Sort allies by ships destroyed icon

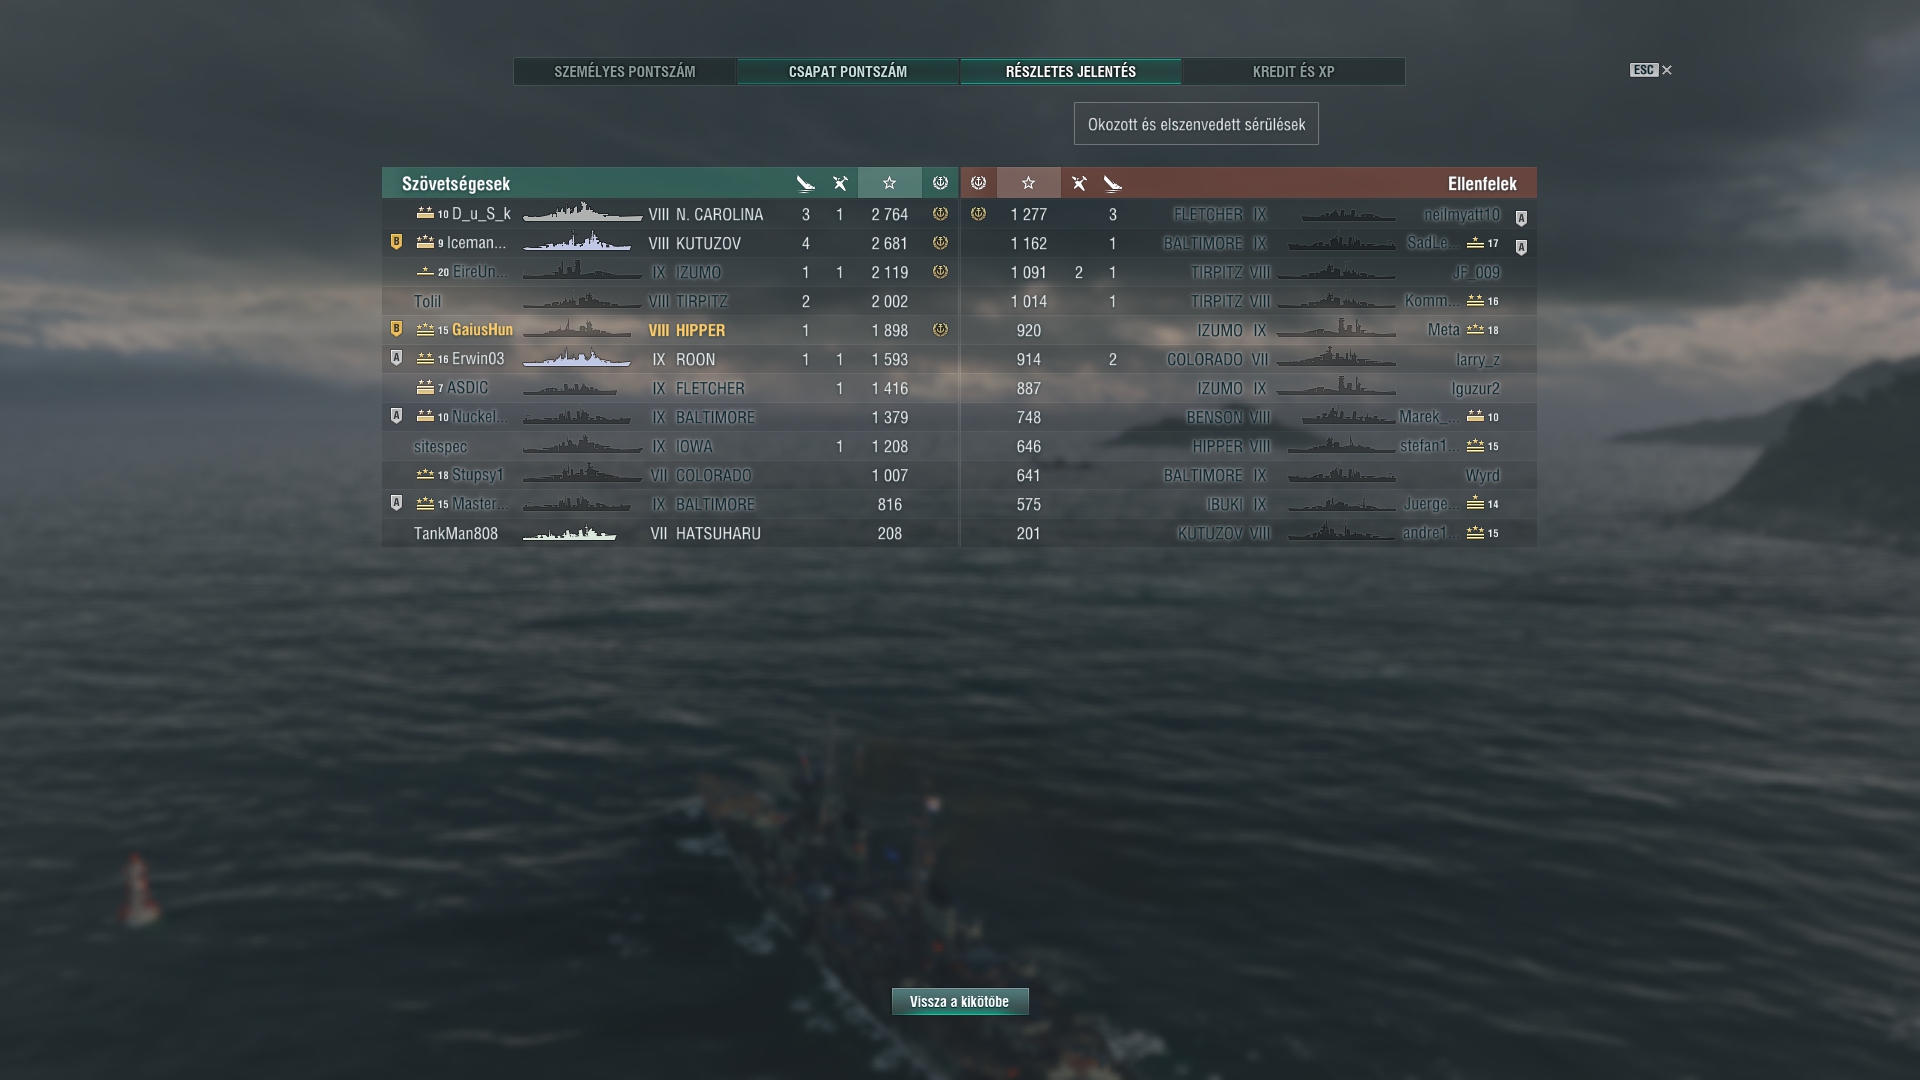point(806,183)
